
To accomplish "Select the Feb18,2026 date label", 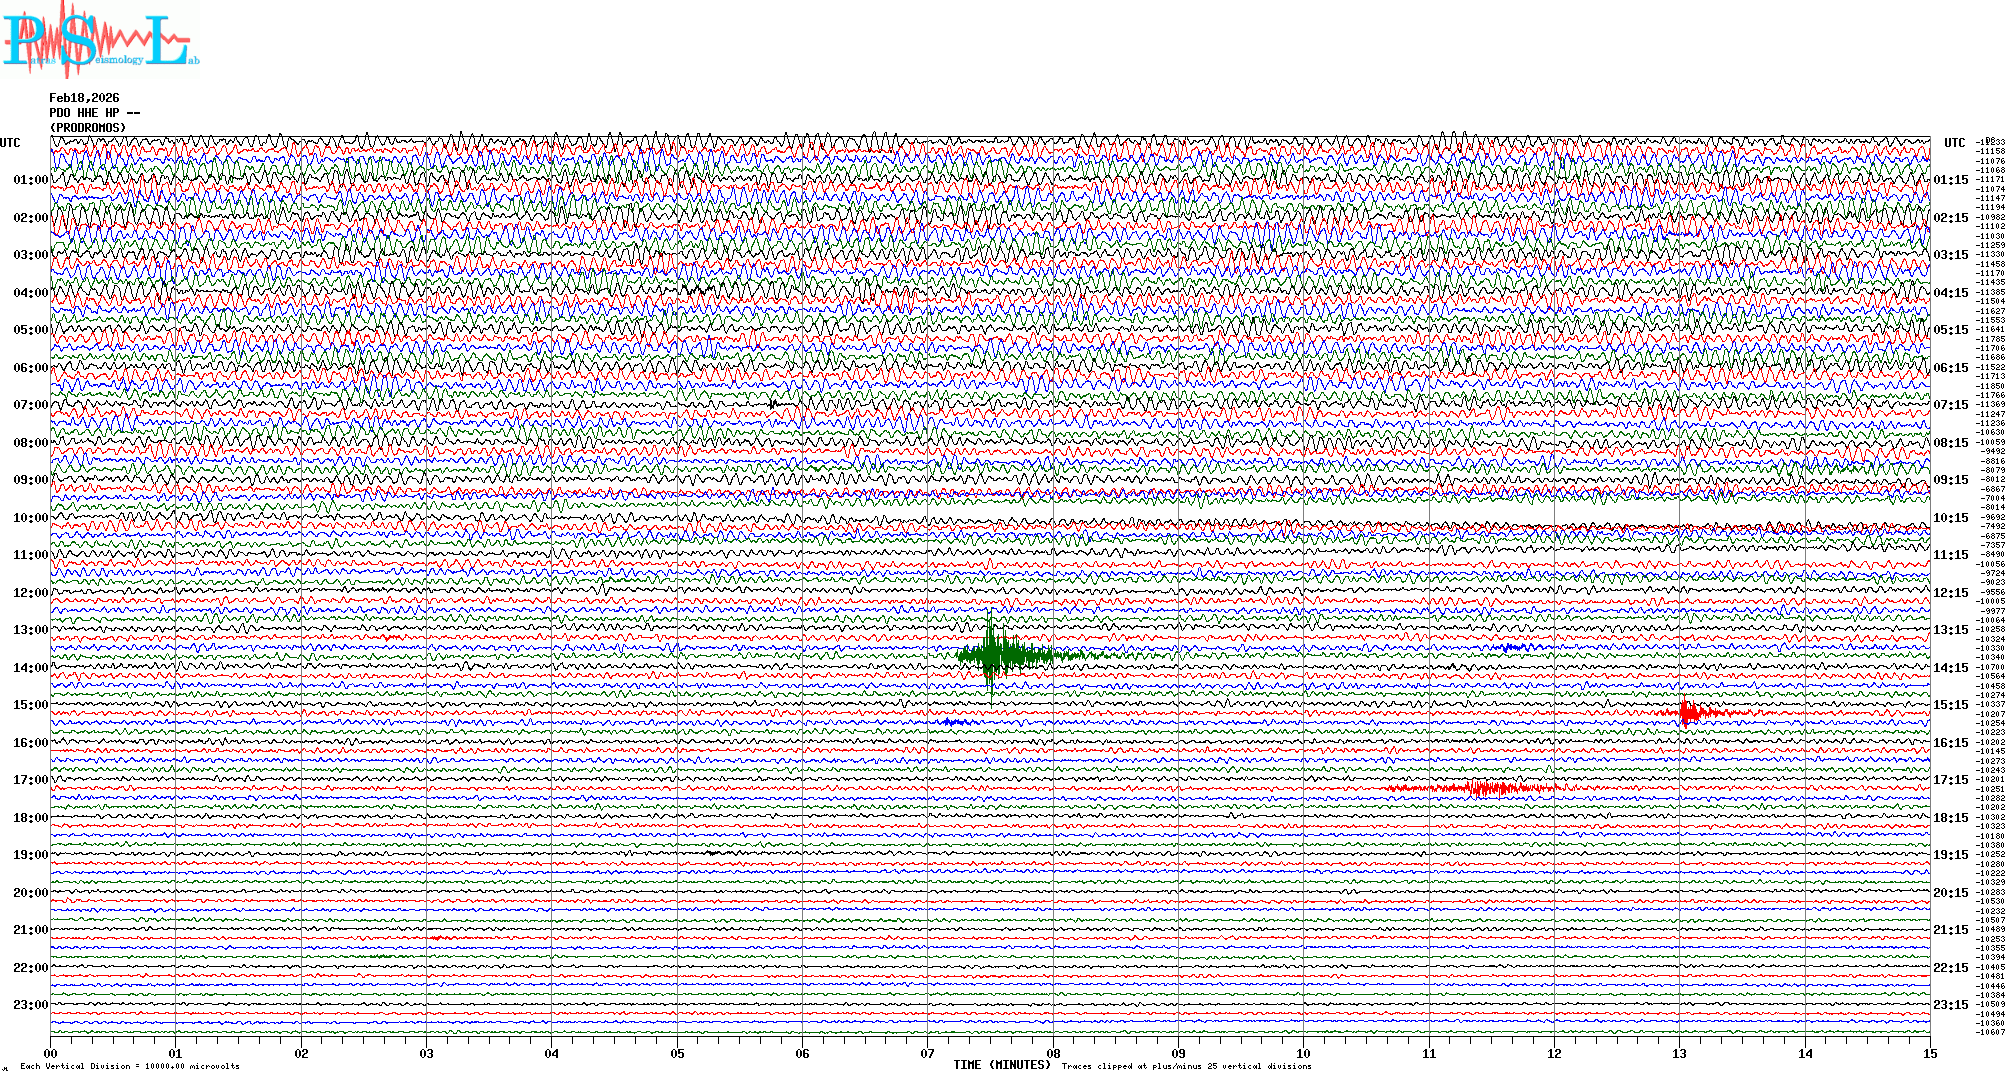I will 84,98.
